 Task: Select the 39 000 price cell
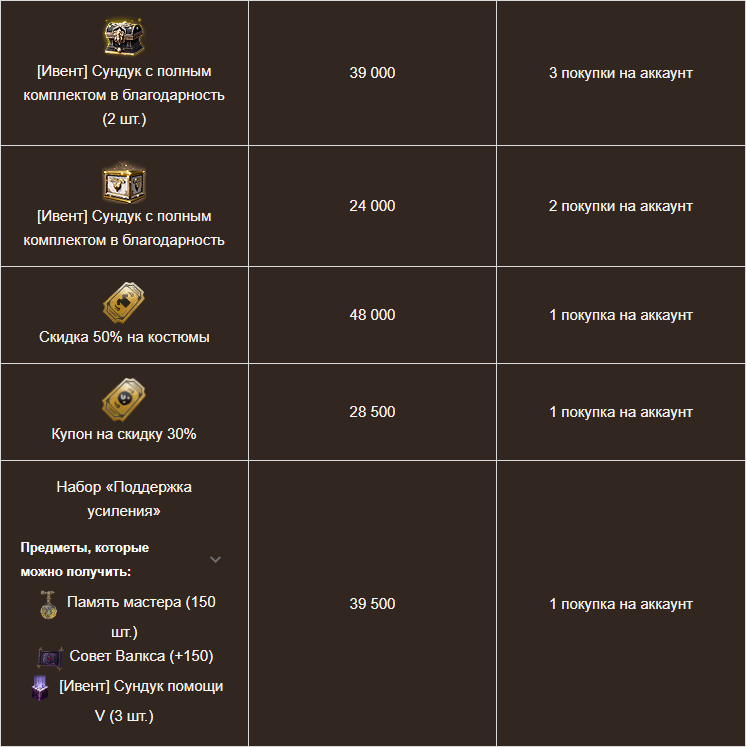pyautogui.click(x=372, y=73)
